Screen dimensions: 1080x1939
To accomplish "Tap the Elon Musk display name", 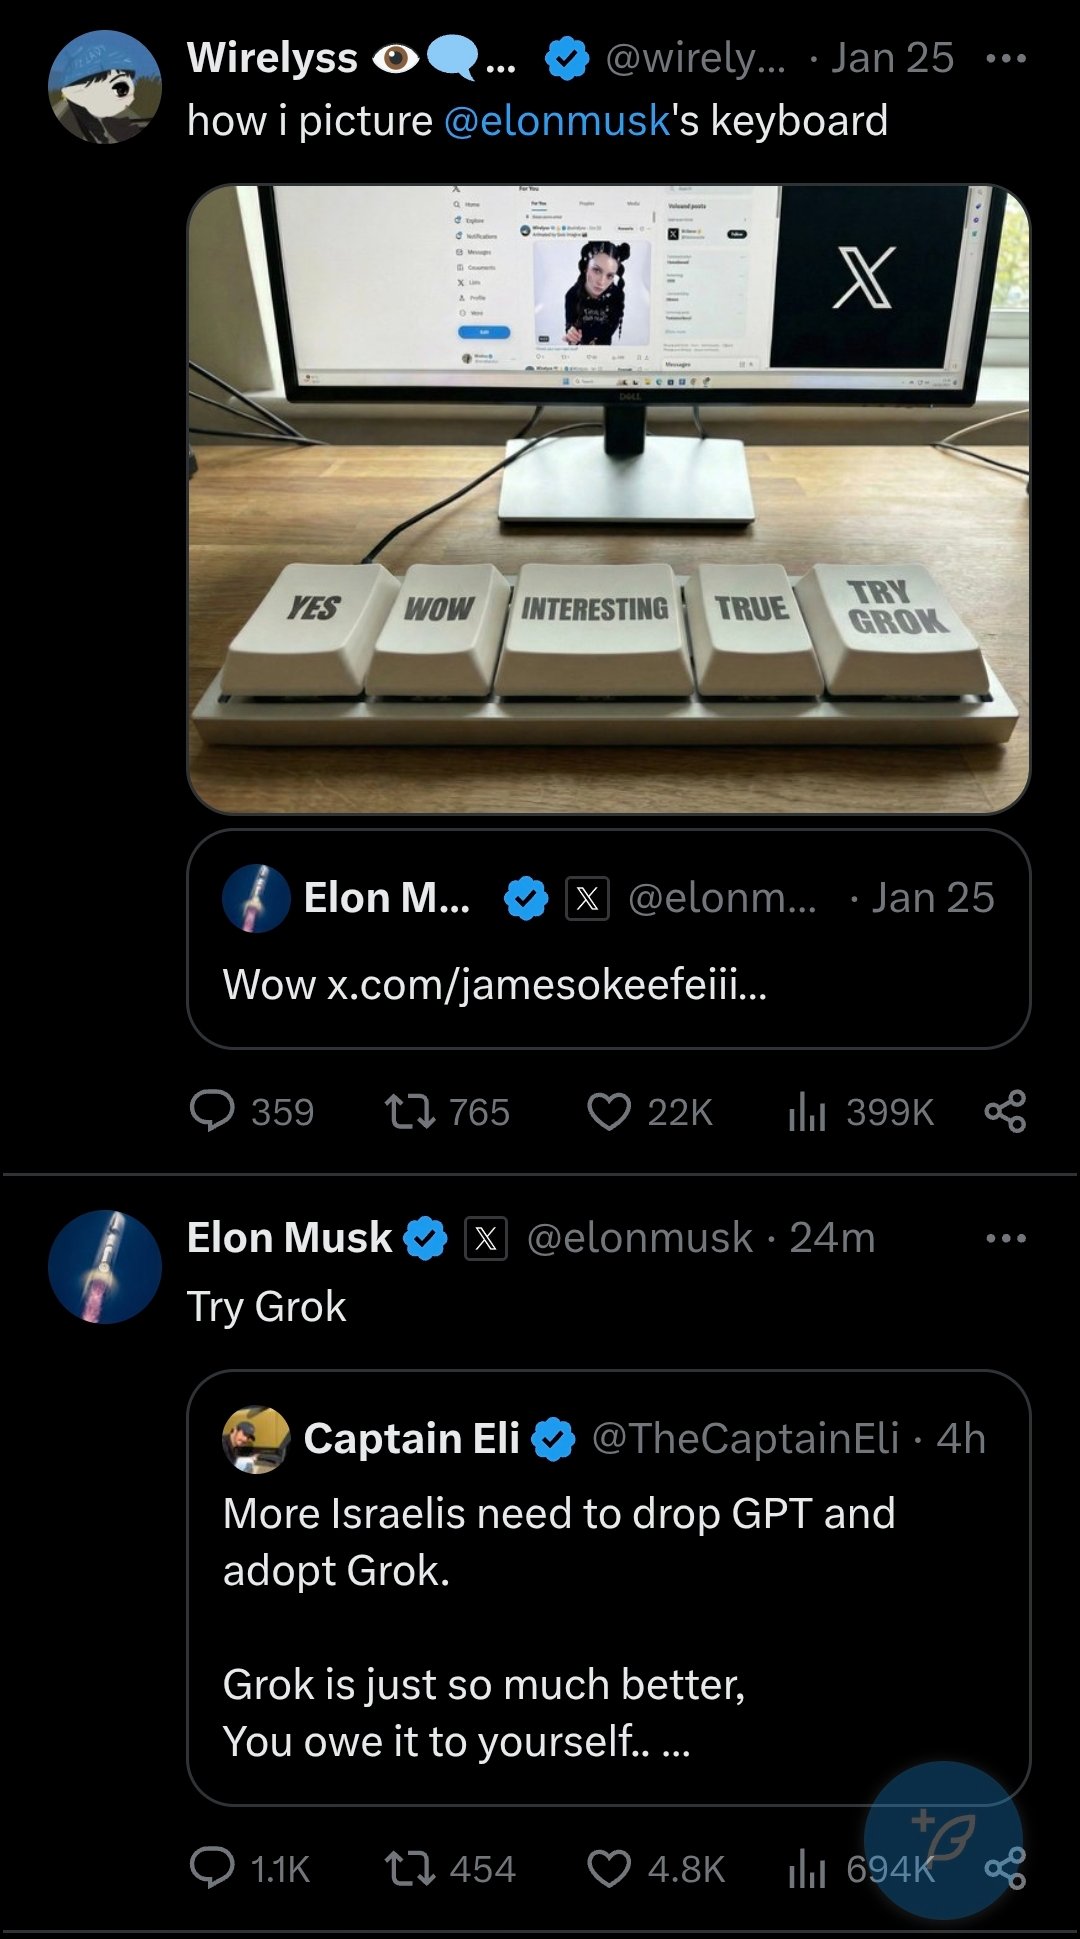I will (289, 1238).
